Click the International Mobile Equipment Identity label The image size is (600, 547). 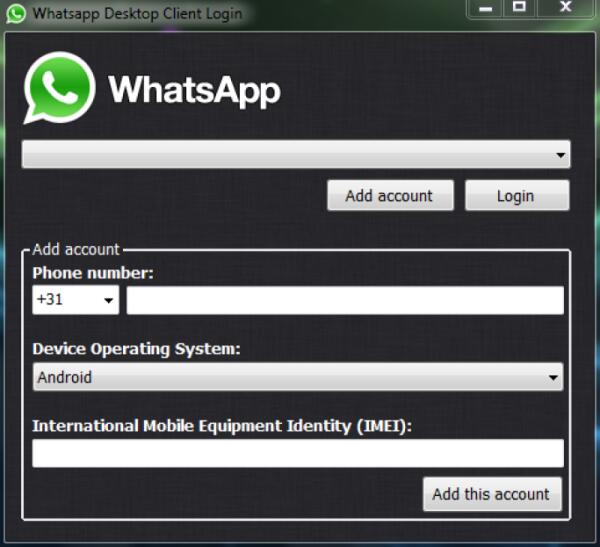tap(222, 425)
